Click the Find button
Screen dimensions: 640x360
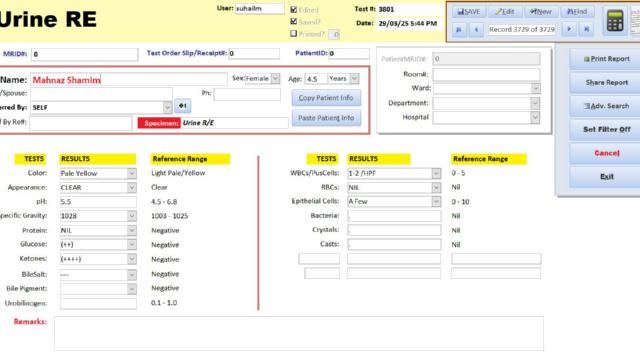[x=577, y=12]
